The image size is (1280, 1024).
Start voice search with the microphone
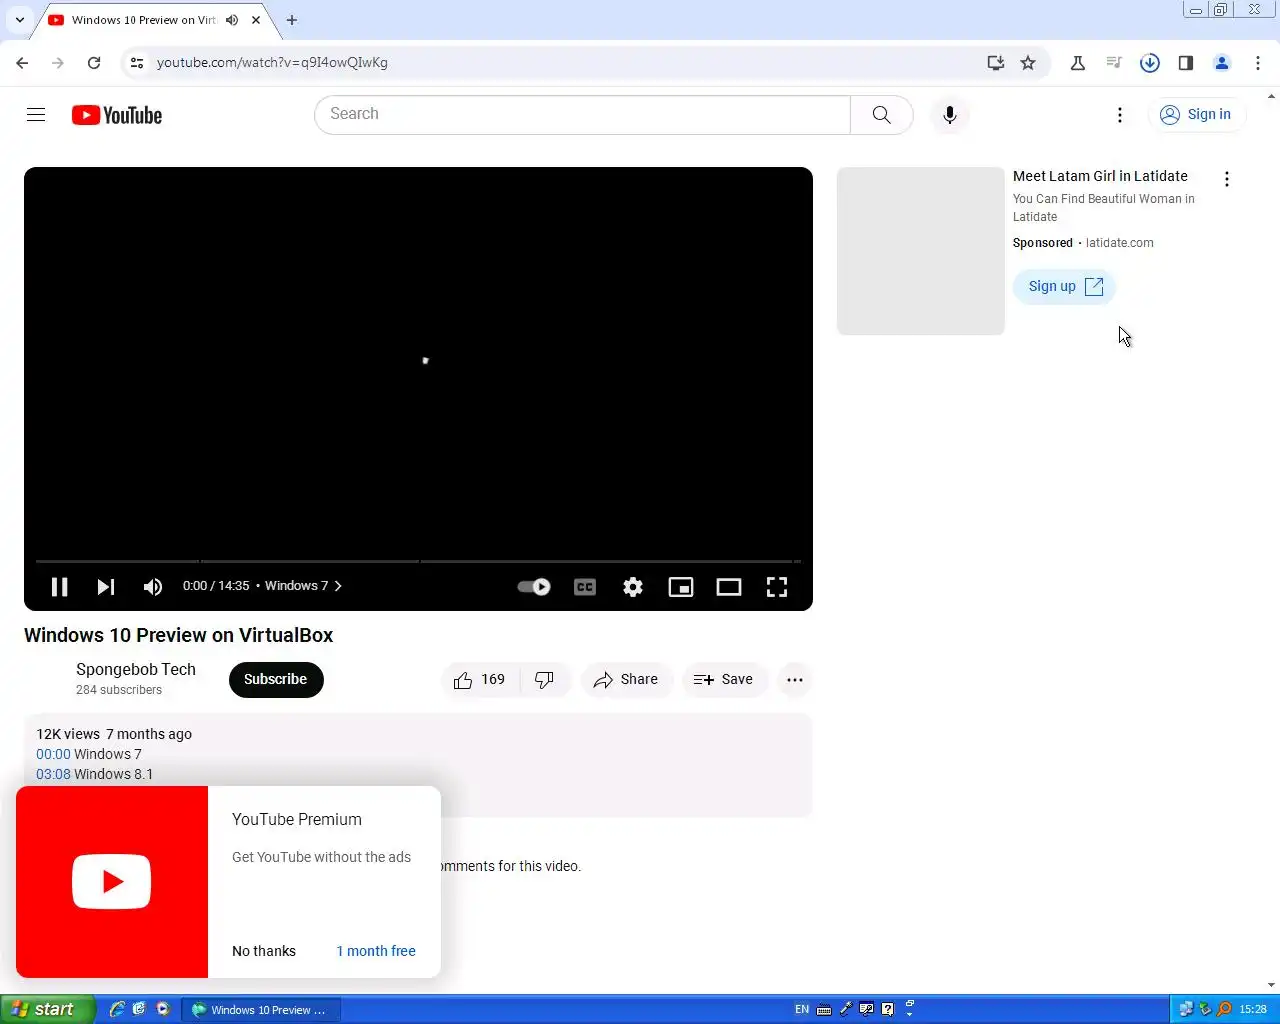click(x=950, y=115)
